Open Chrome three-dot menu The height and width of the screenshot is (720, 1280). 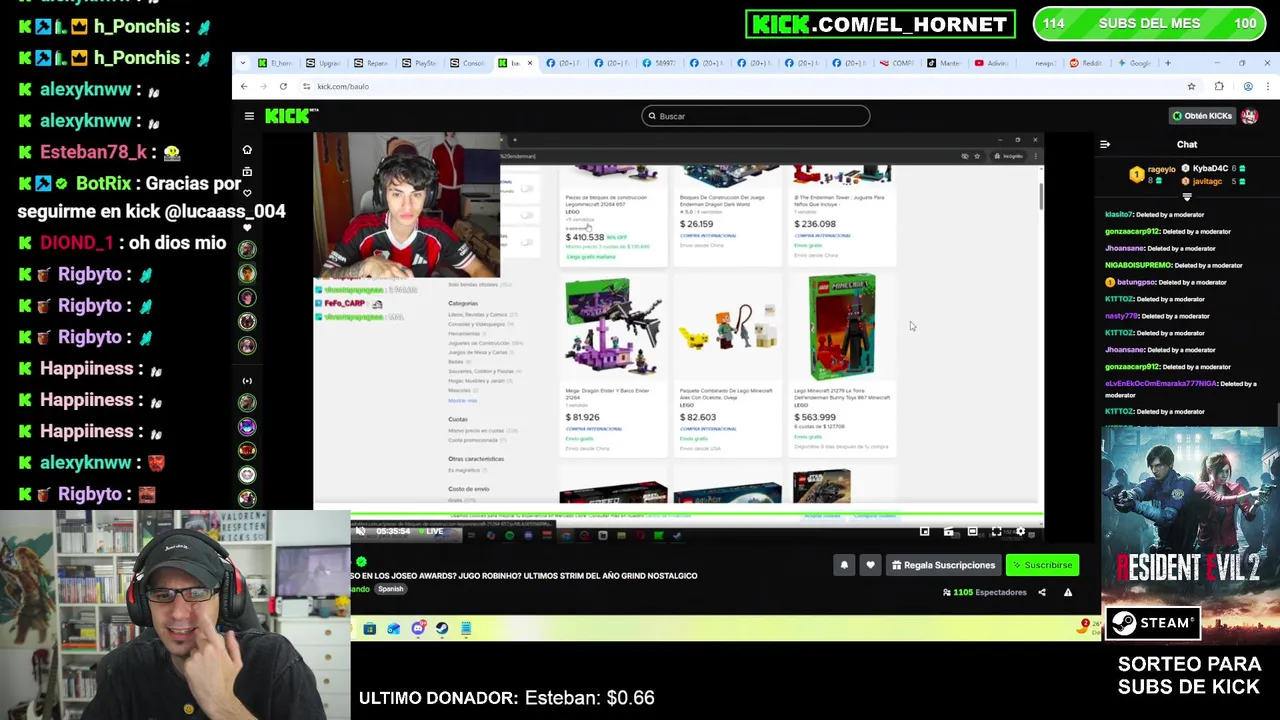pyautogui.click(x=1268, y=87)
